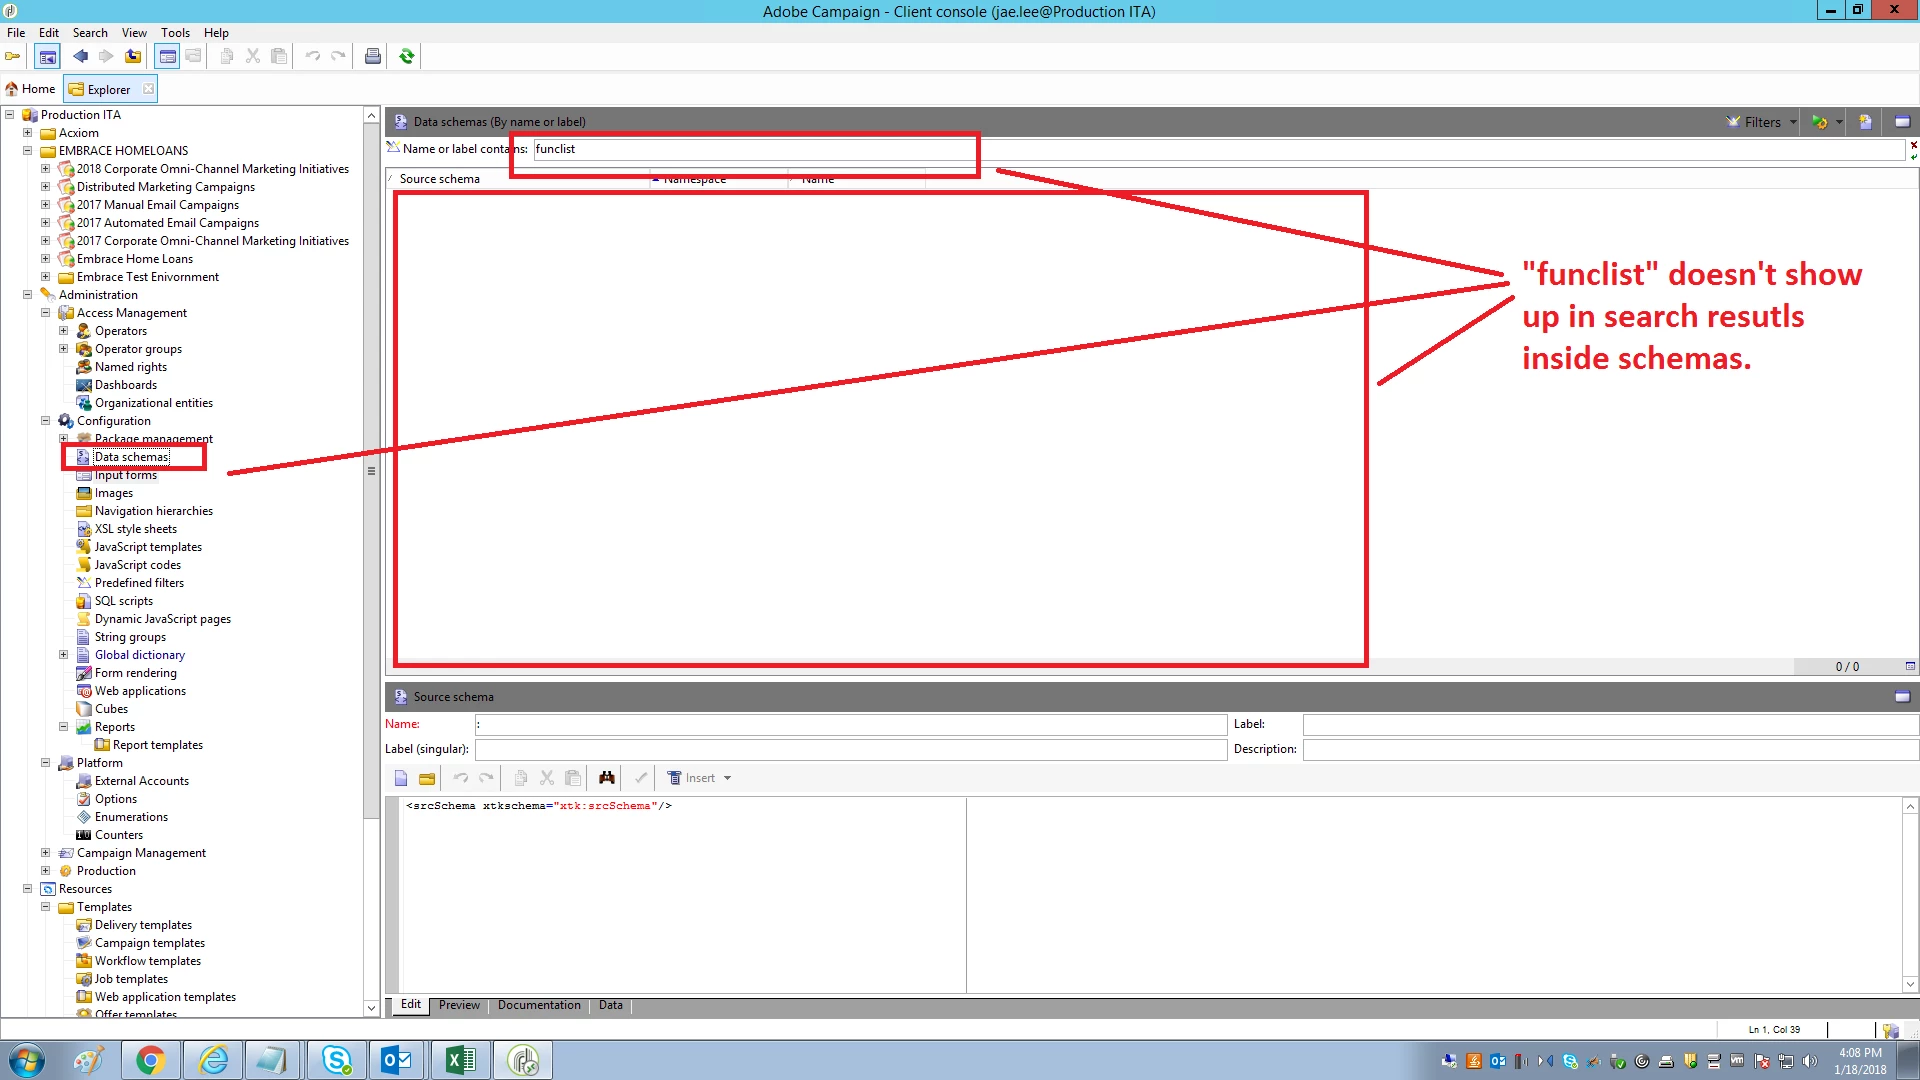The width and height of the screenshot is (1920, 1080).
Task: Open the Tools menu
Action: 175,32
